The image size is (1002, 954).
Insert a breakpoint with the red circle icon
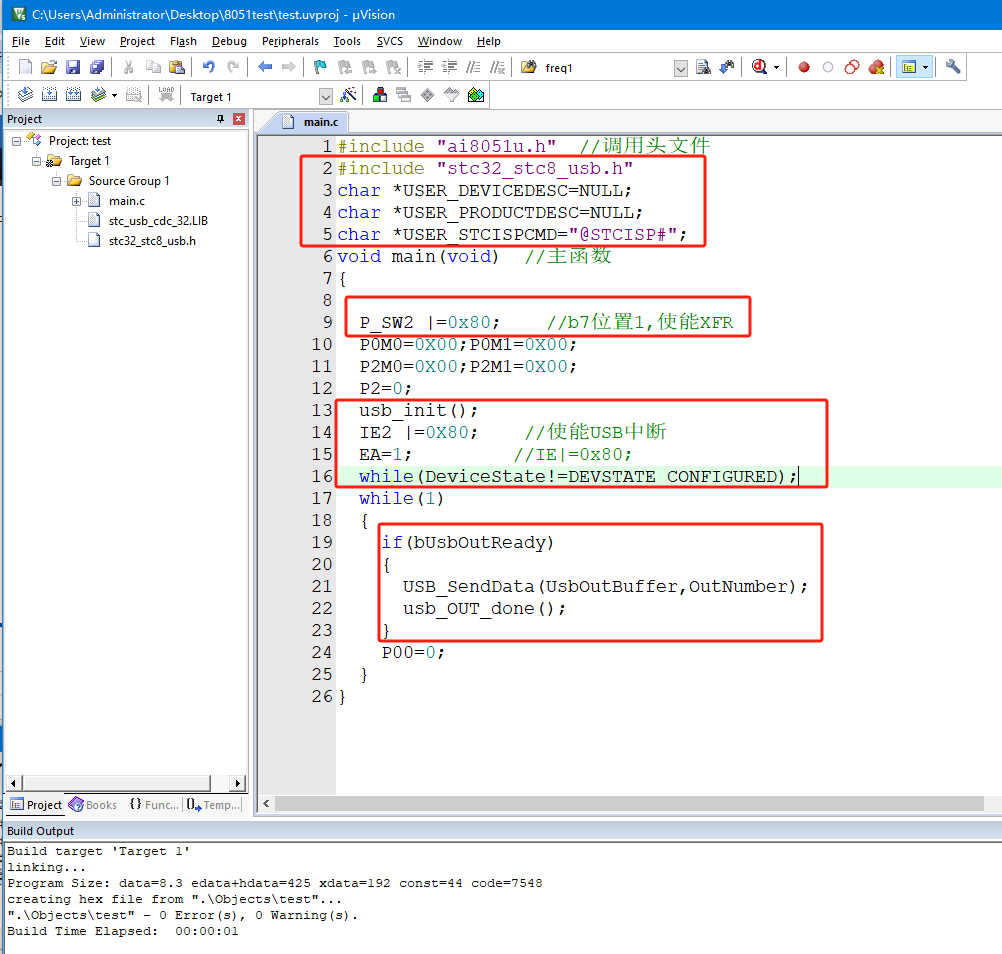click(804, 67)
